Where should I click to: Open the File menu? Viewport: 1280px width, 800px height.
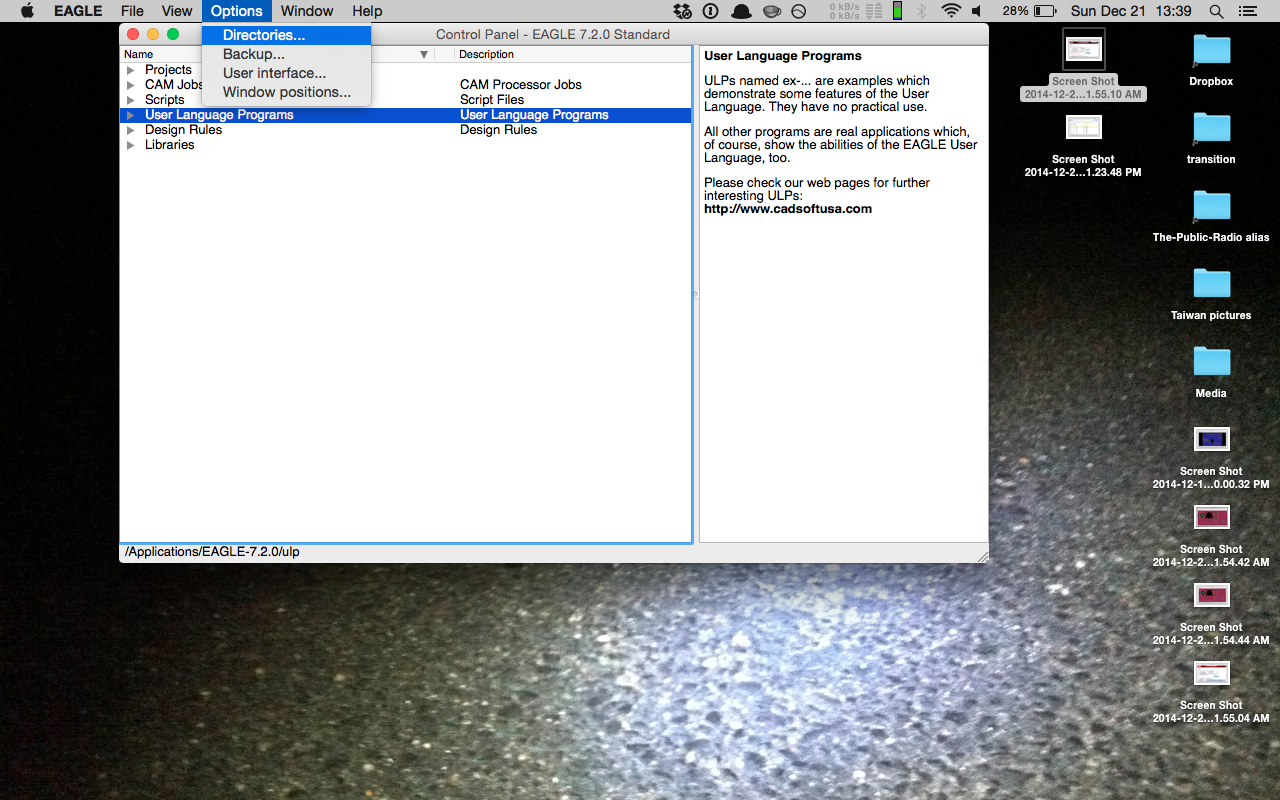(132, 11)
